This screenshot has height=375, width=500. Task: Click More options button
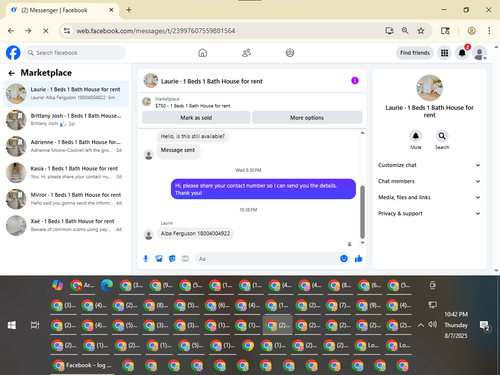pos(307,118)
